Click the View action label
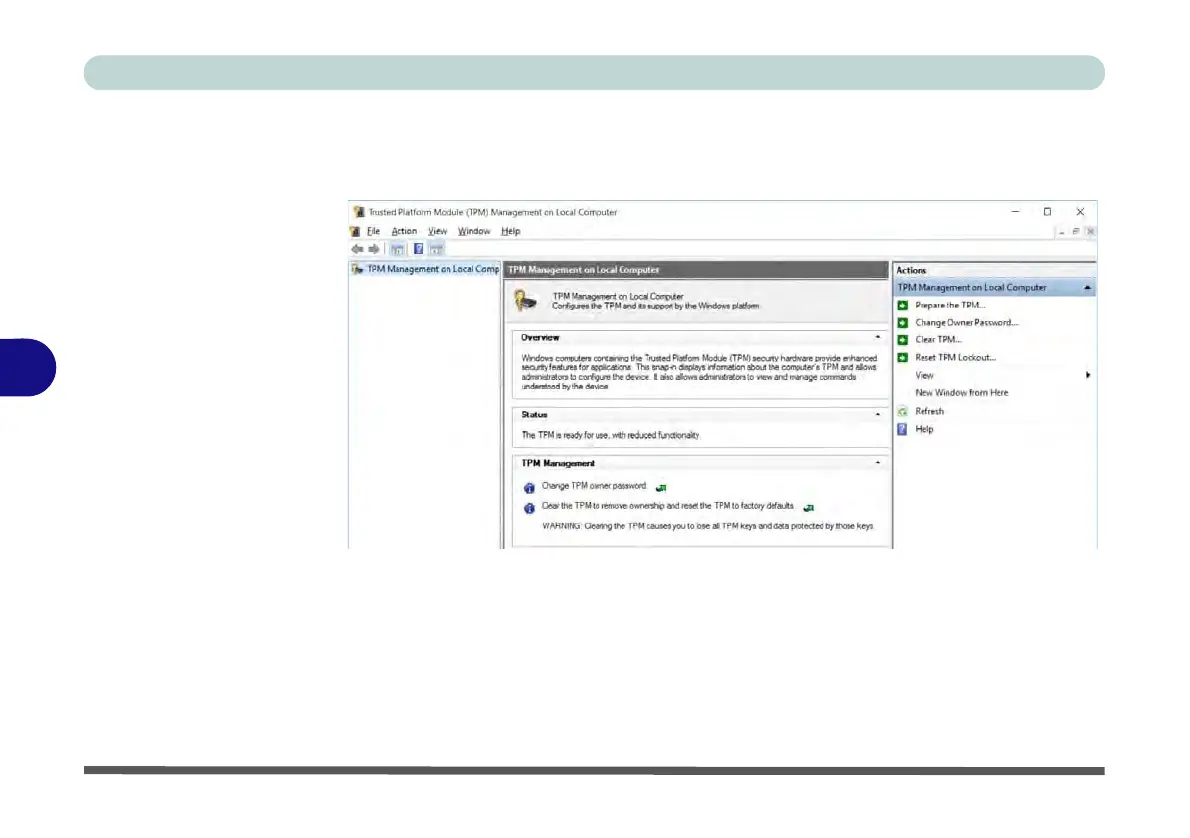 924,376
